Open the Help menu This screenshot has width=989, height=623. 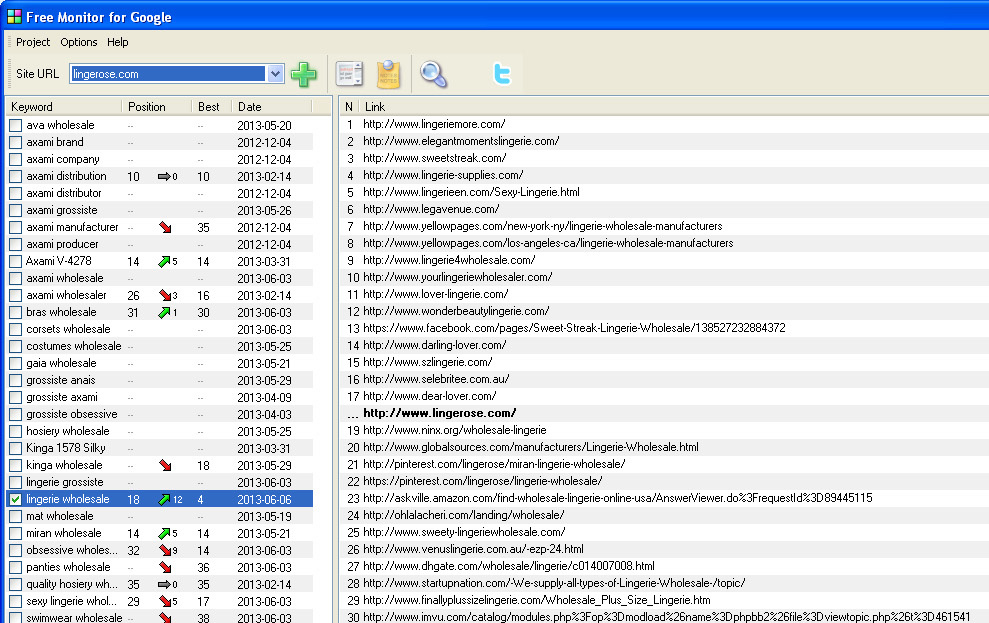[x=117, y=42]
